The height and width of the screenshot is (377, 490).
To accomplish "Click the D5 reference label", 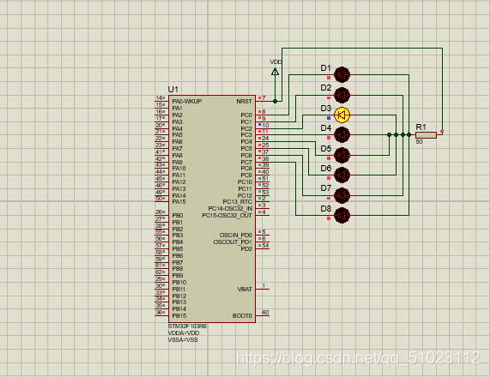I will coord(326,149).
